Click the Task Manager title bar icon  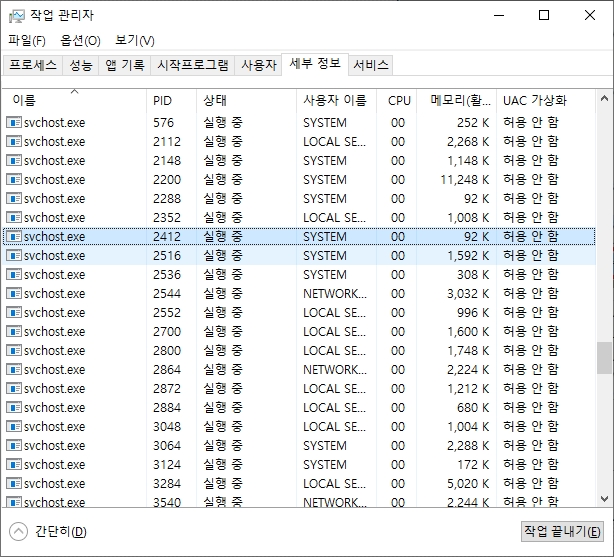tap(16, 16)
